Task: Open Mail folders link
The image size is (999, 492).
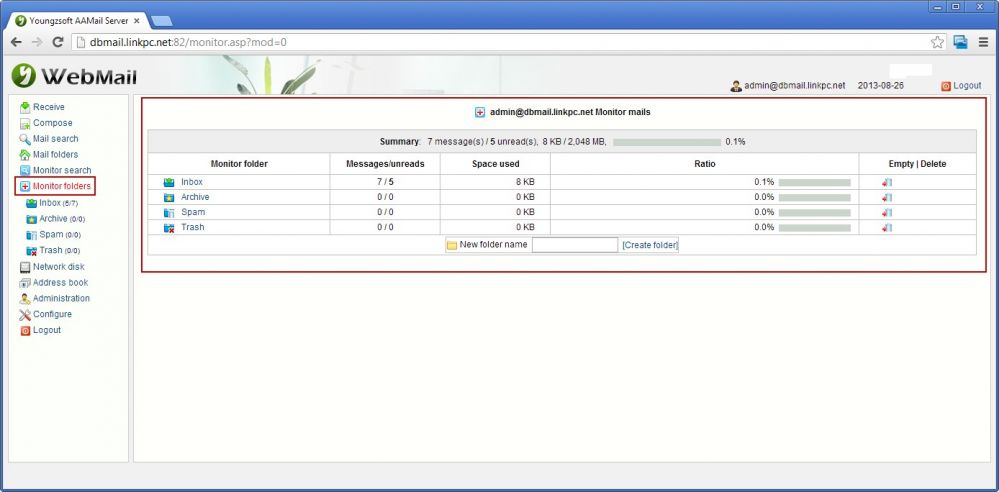Action: 55,155
